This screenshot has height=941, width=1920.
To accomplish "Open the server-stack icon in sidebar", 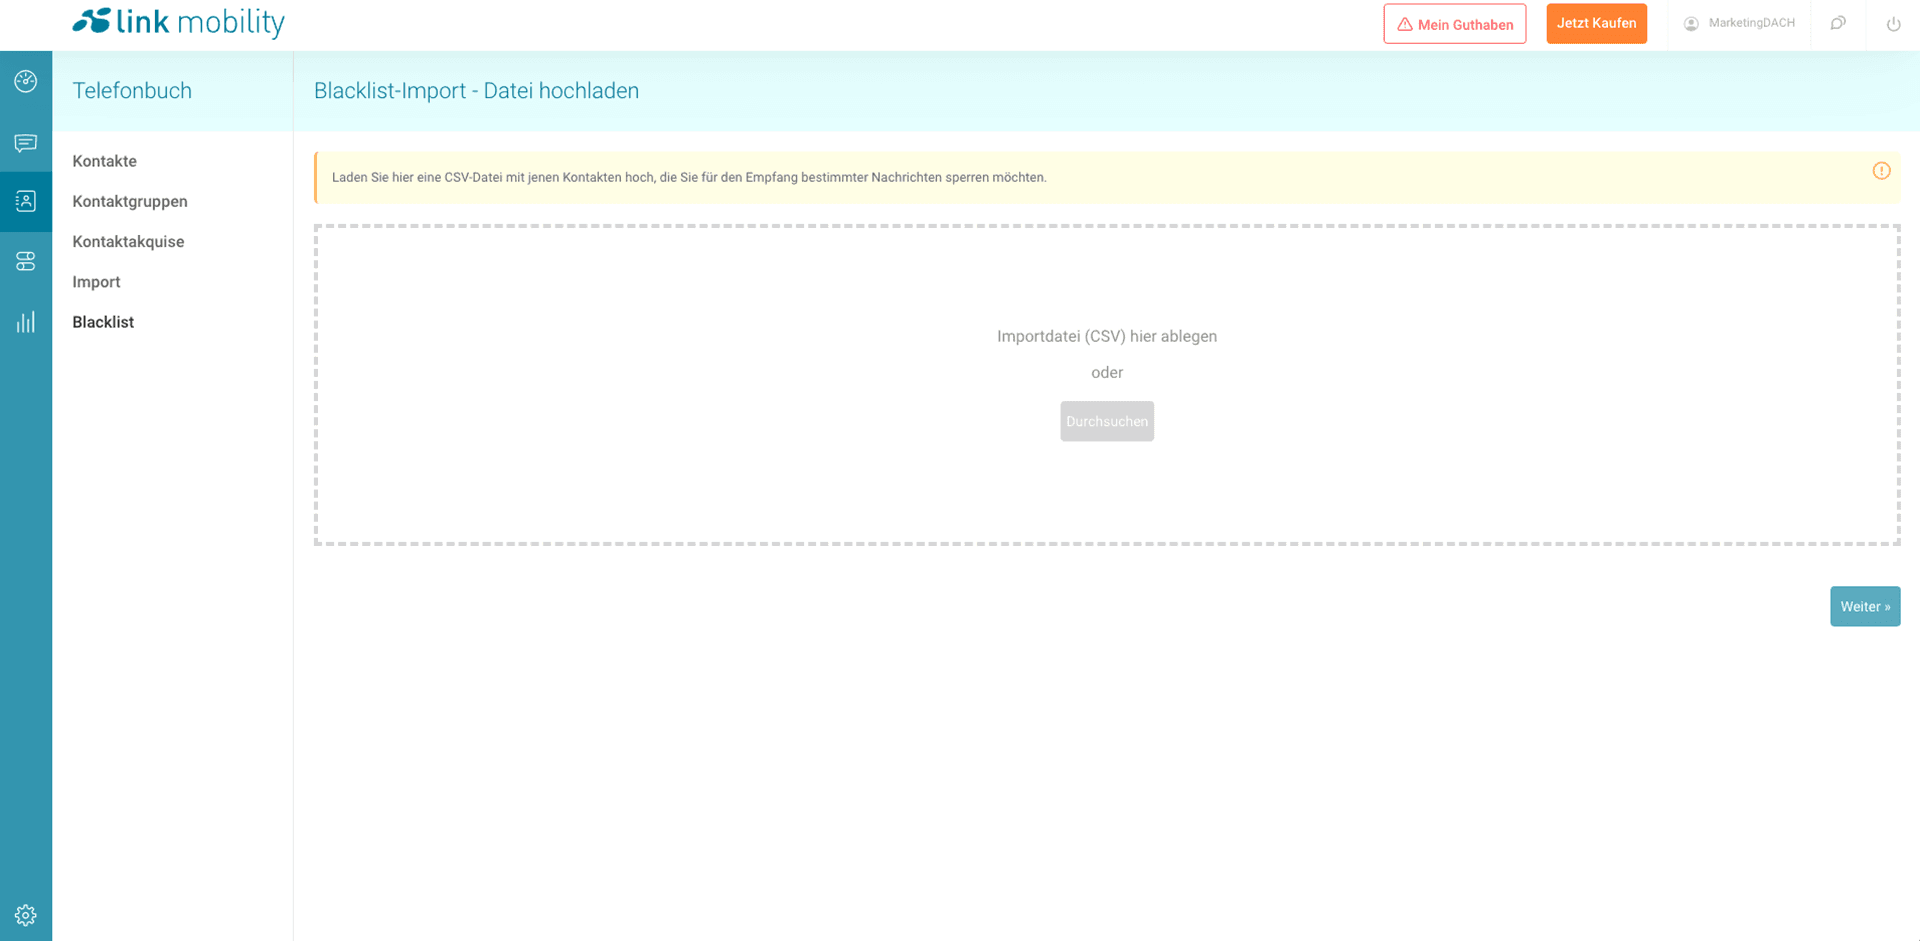I will point(26,261).
